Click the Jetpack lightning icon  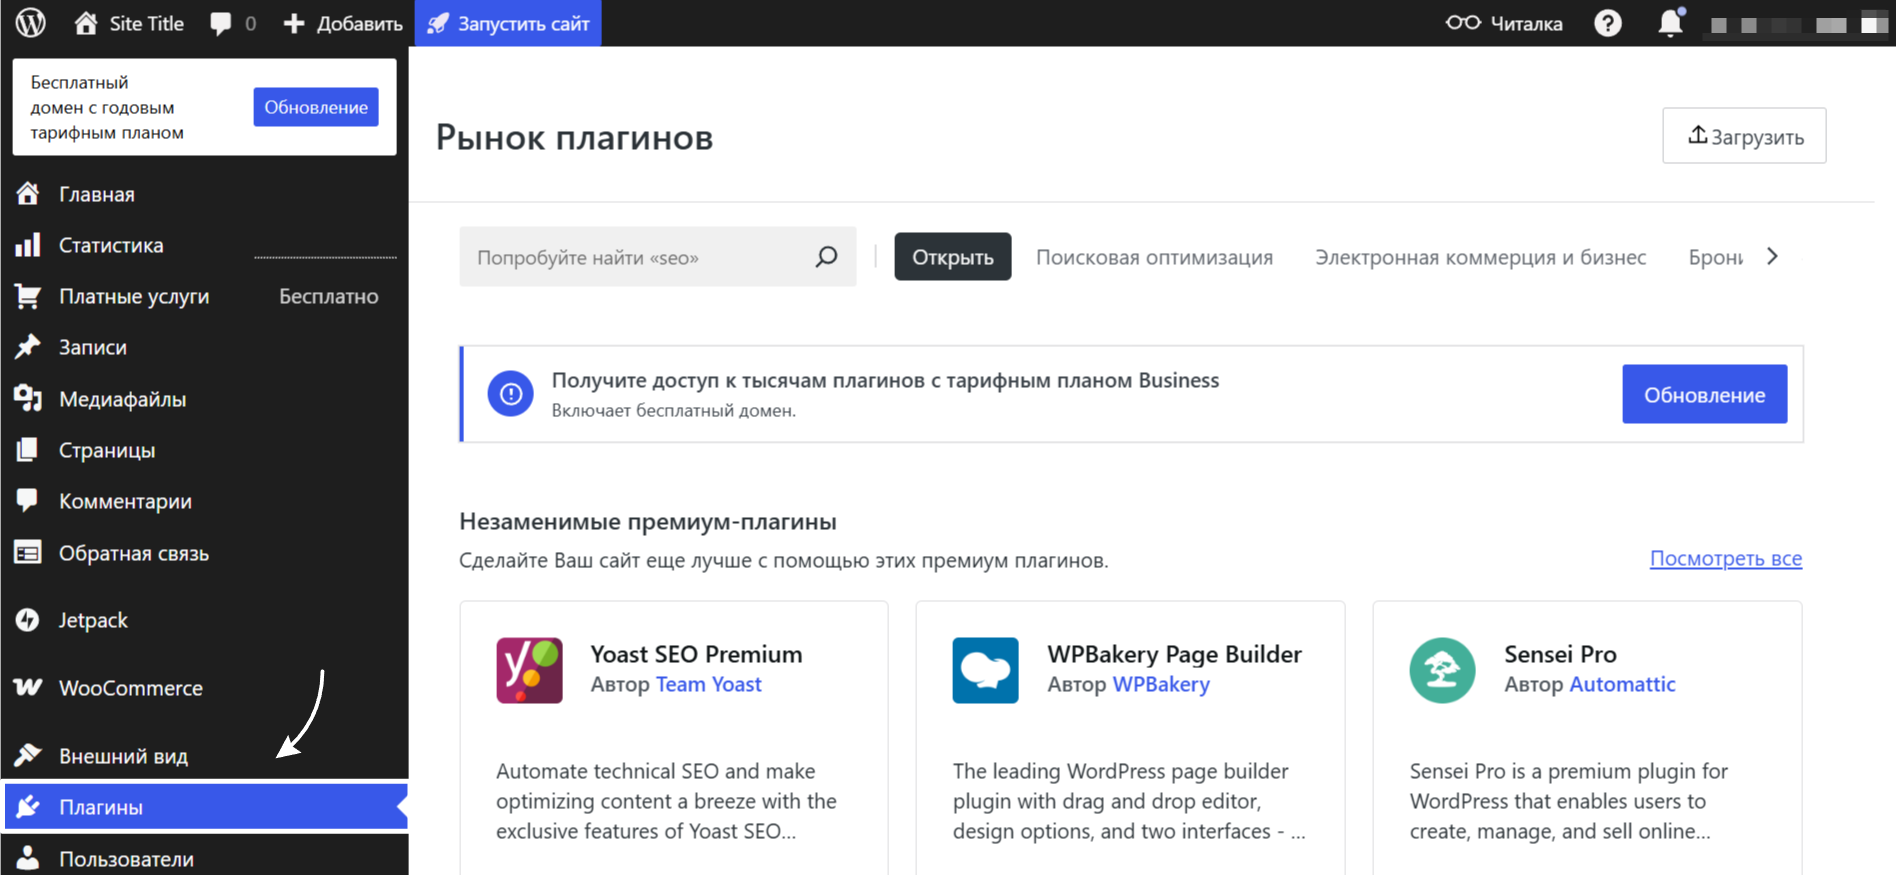tap(28, 620)
